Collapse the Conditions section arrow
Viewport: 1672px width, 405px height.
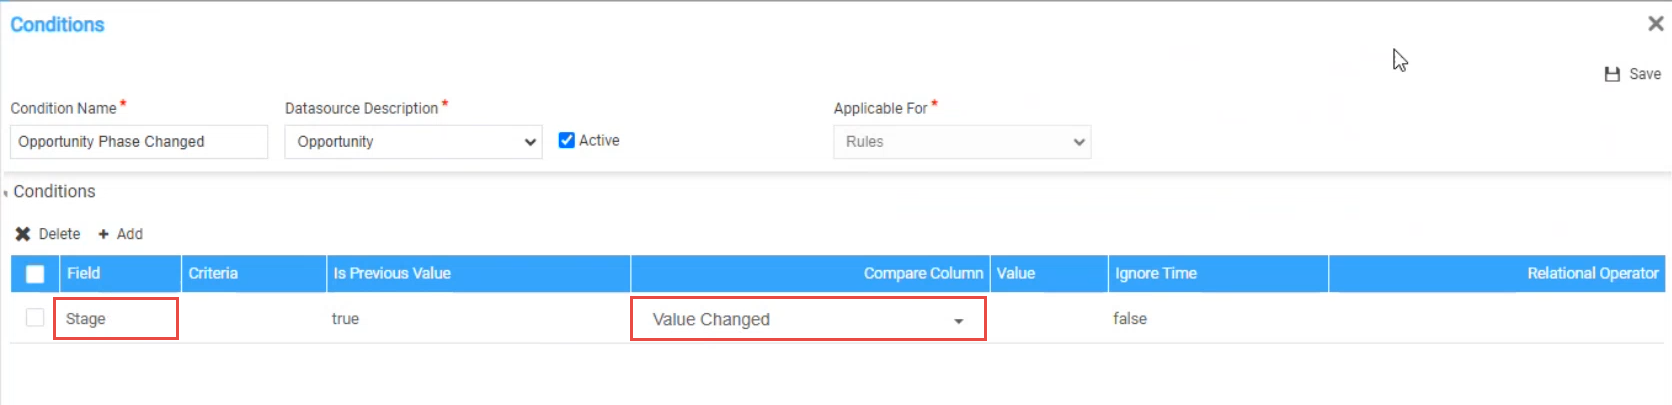tap(6, 193)
